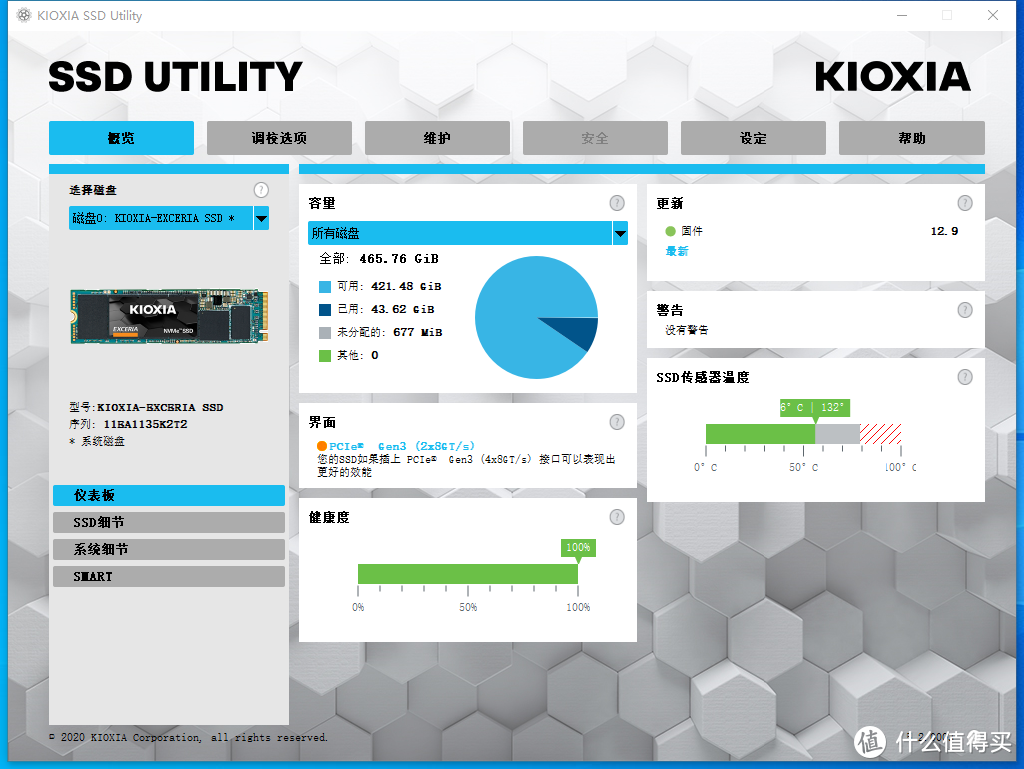1024x769 pixels.
Task: Open help for the 界面 panel
Action: point(616,421)
